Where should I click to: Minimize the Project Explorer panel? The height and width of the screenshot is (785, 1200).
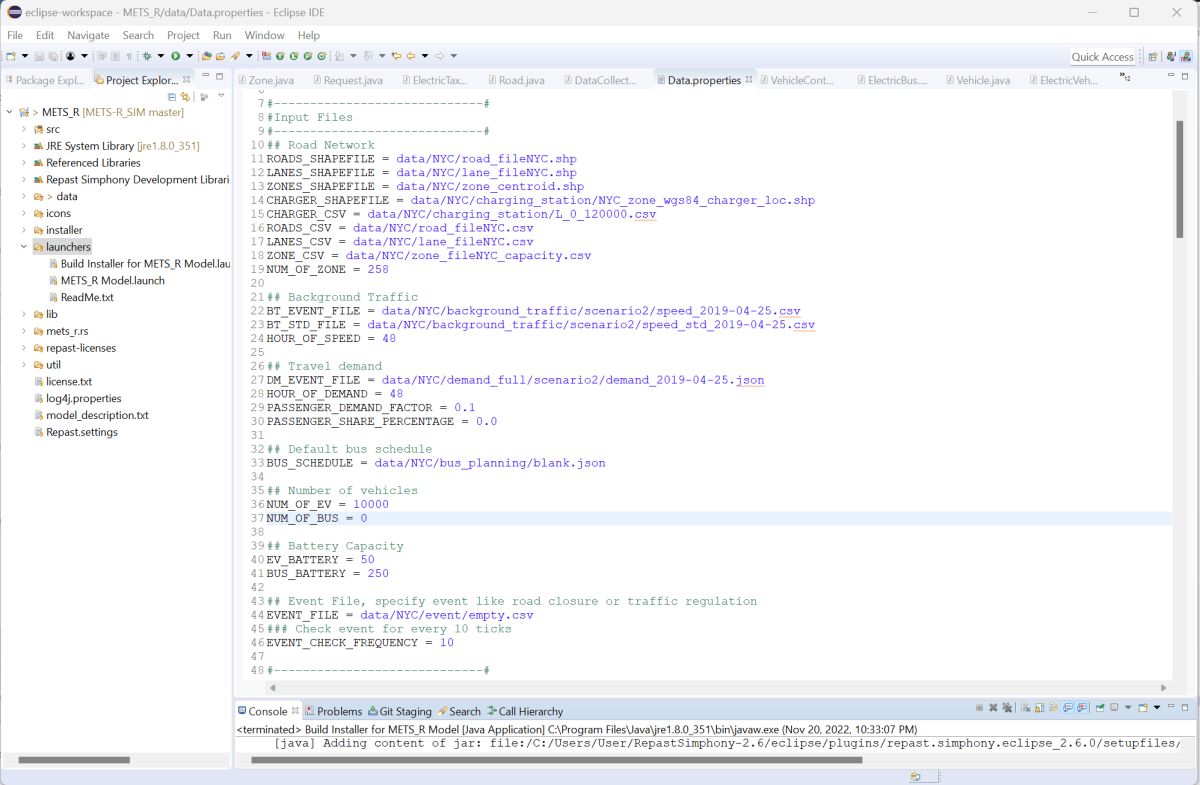(206, 76)
